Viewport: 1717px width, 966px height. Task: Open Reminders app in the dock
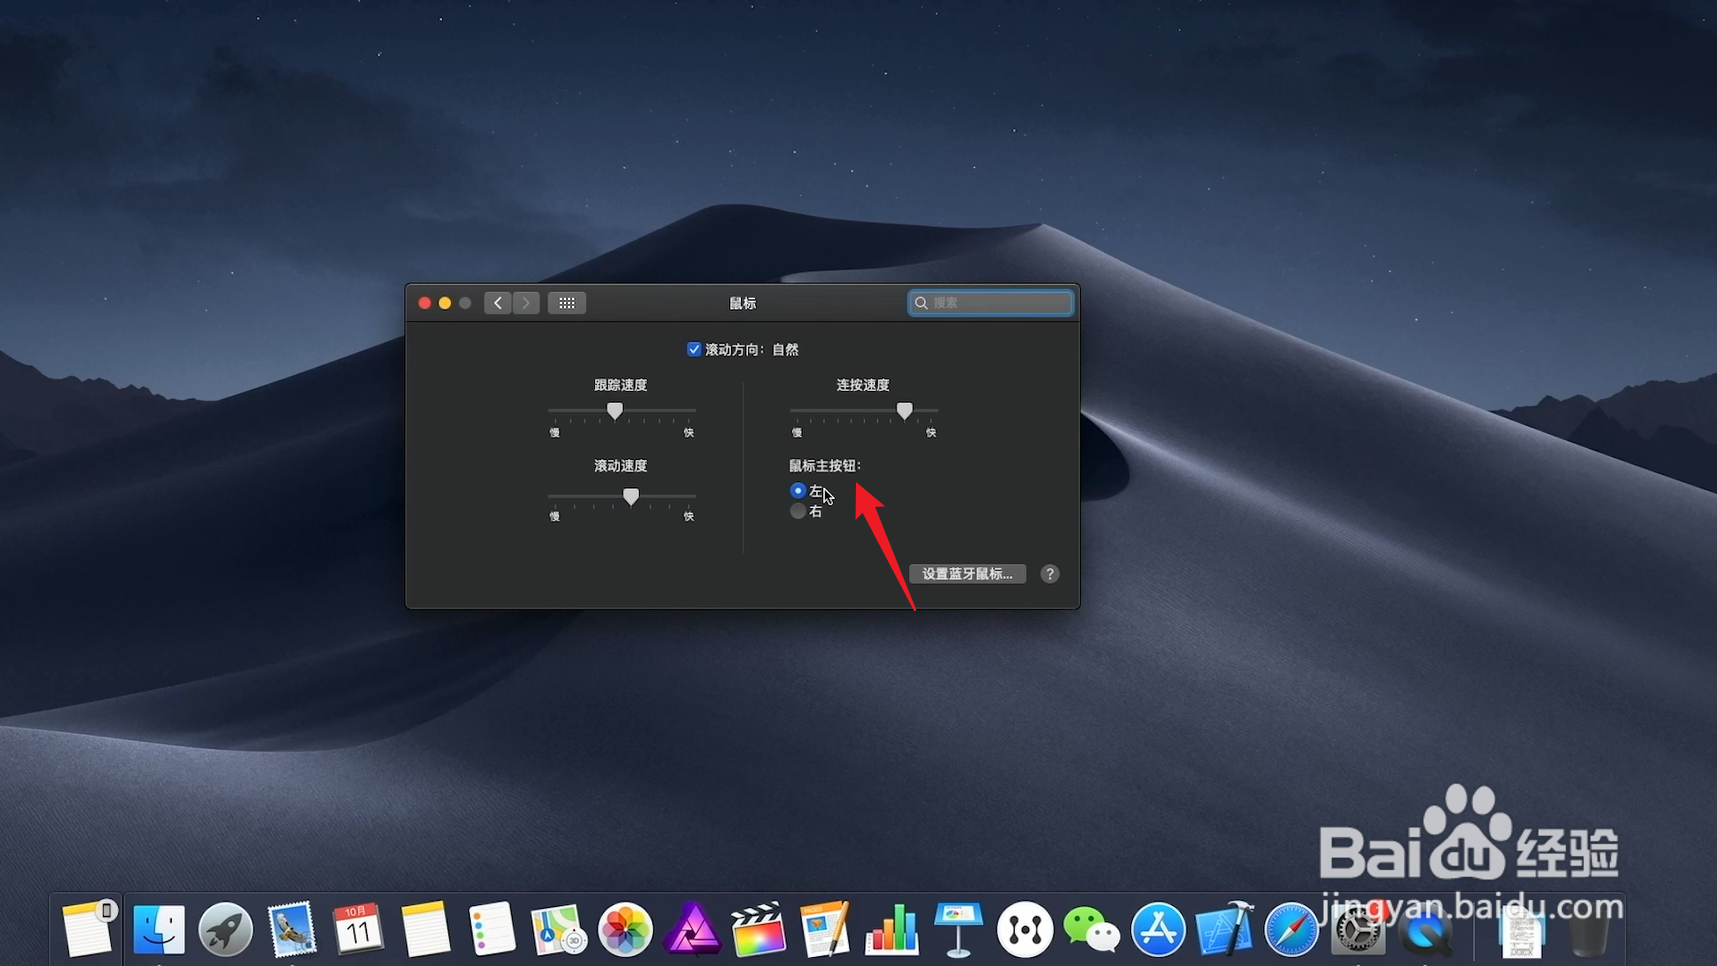coord(491,929)
